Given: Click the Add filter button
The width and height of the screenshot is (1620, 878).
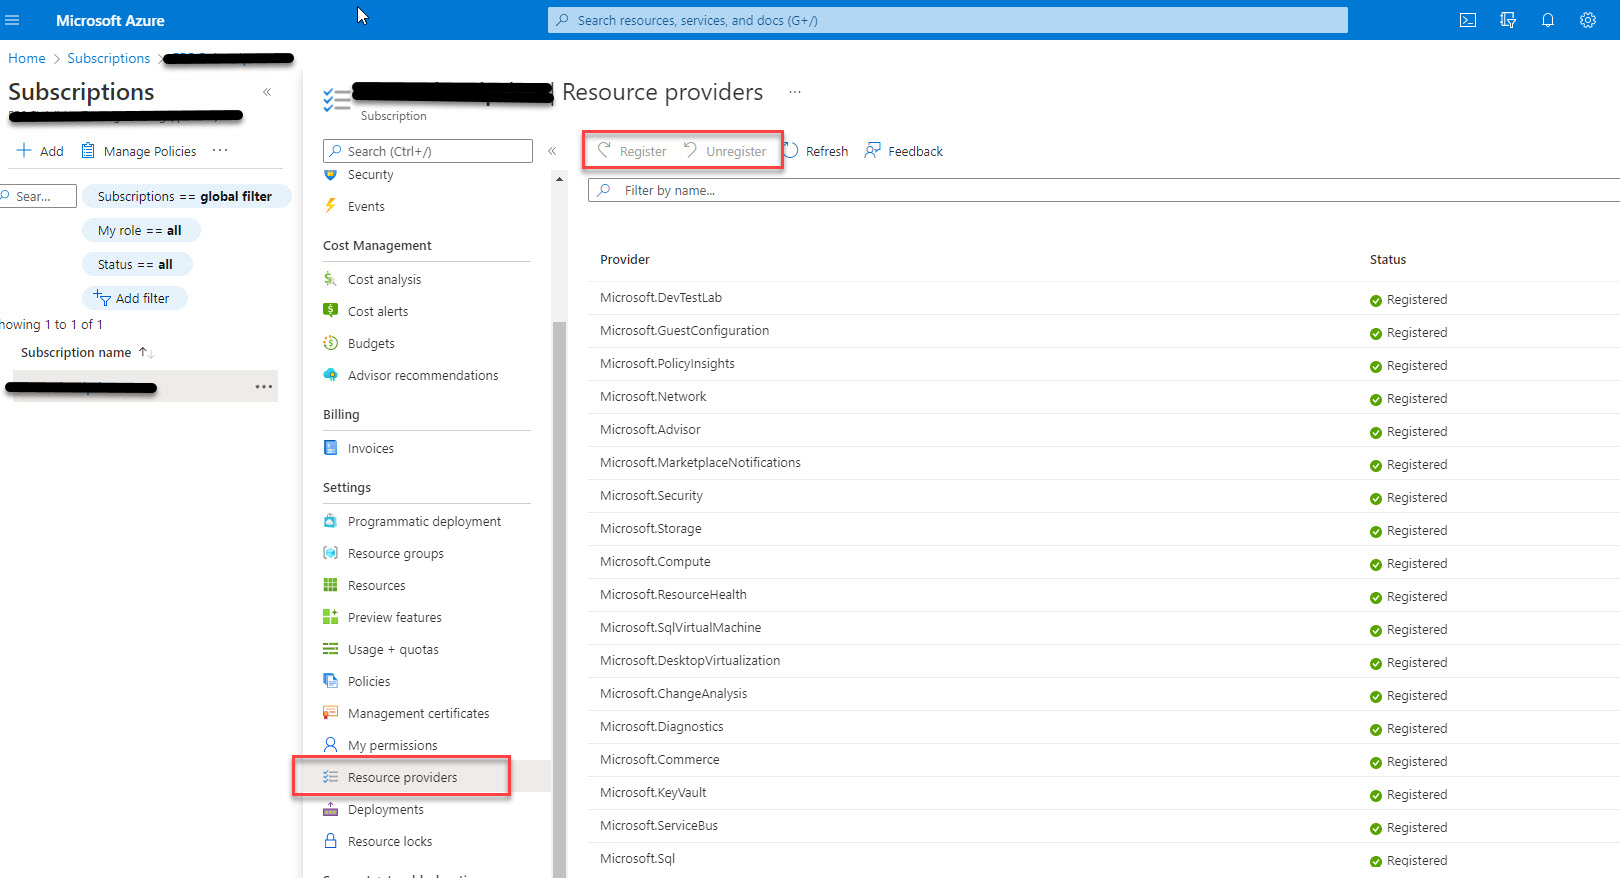Looking at the screenshot, I should 133,299.
